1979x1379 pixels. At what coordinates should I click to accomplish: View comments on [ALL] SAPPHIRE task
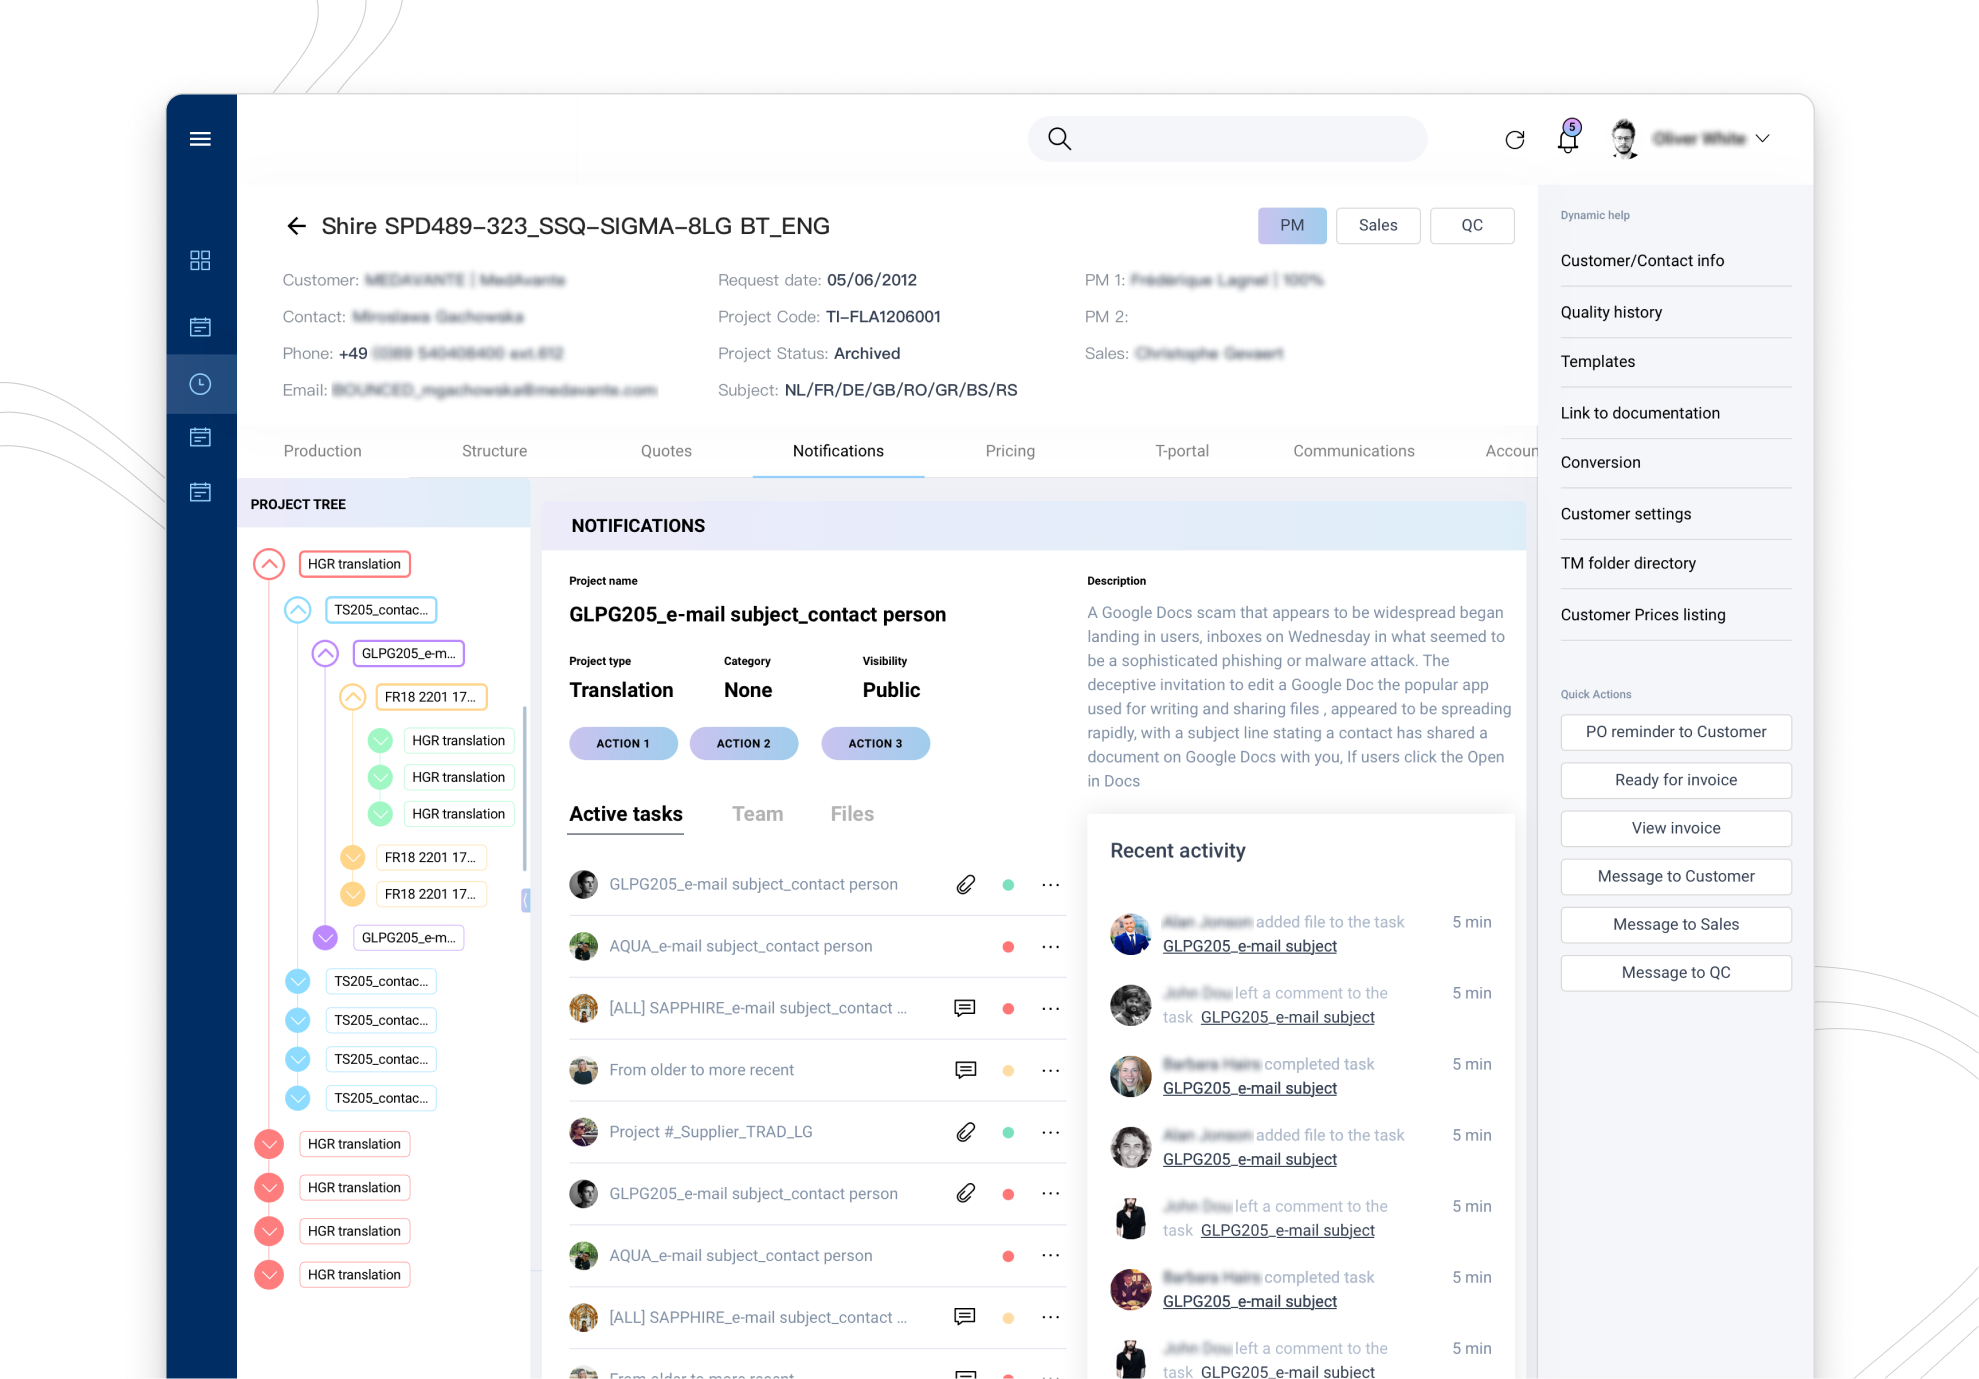pyautogui.click(x=963, y=1008)
